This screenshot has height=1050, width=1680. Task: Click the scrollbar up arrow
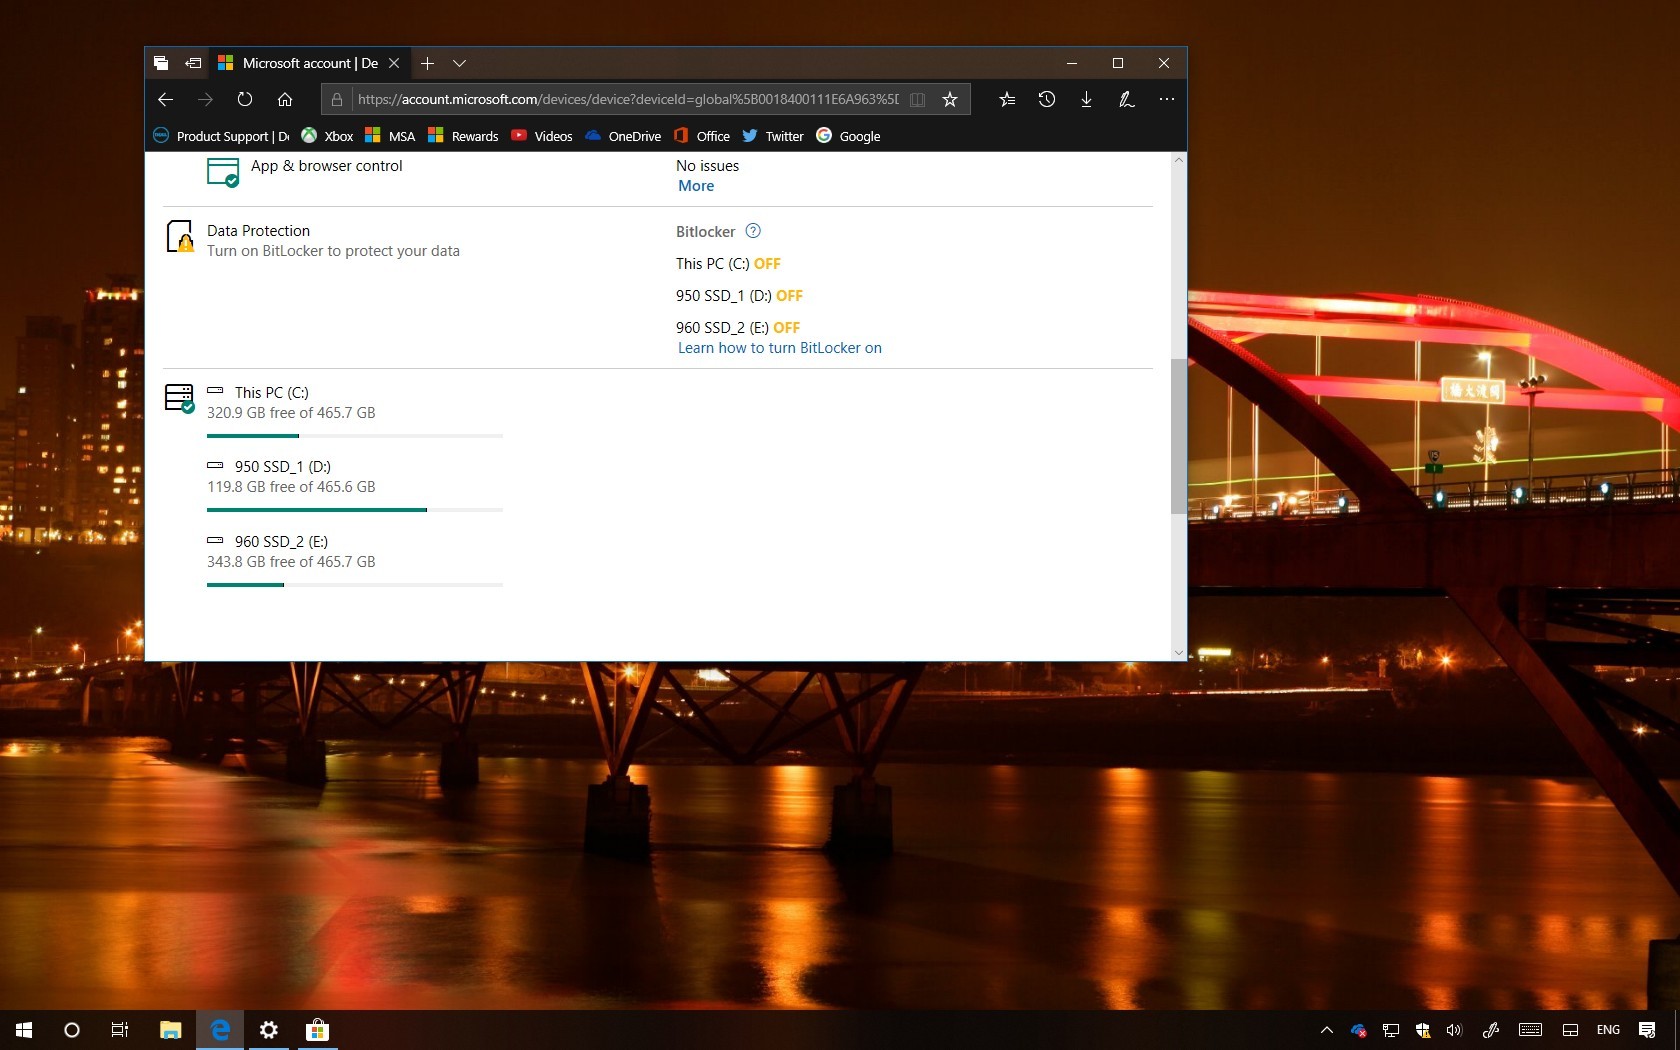click(1178, 160)
